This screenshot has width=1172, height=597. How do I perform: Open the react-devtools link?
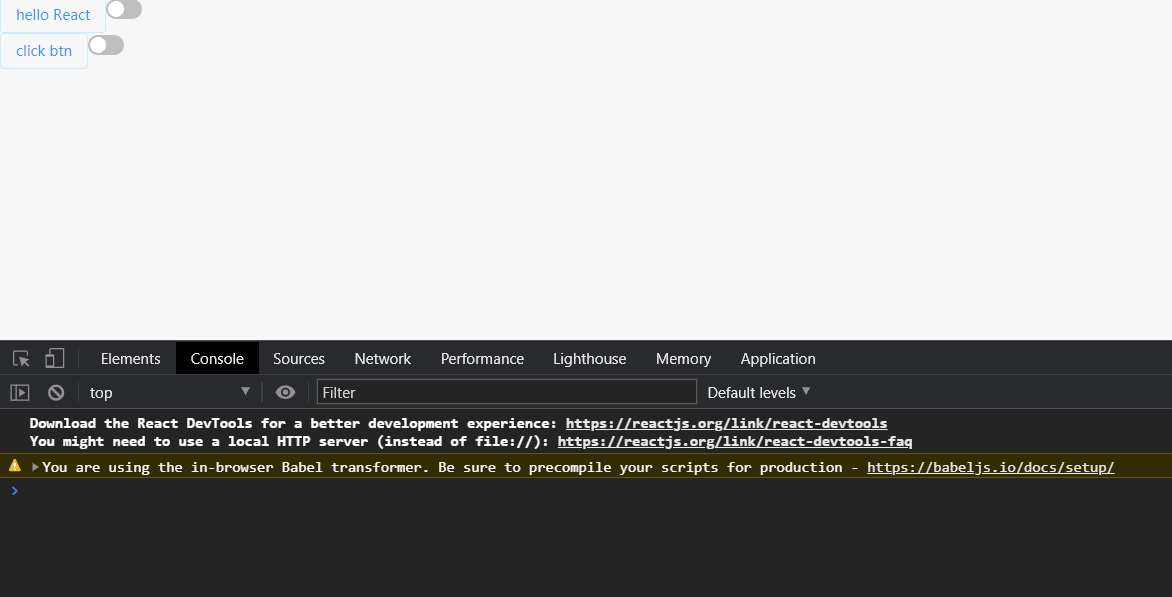(x=727, y=424)
